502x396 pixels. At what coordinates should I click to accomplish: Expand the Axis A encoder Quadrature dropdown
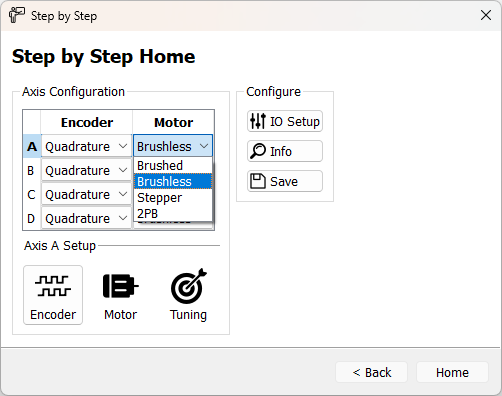pos(86,146)
